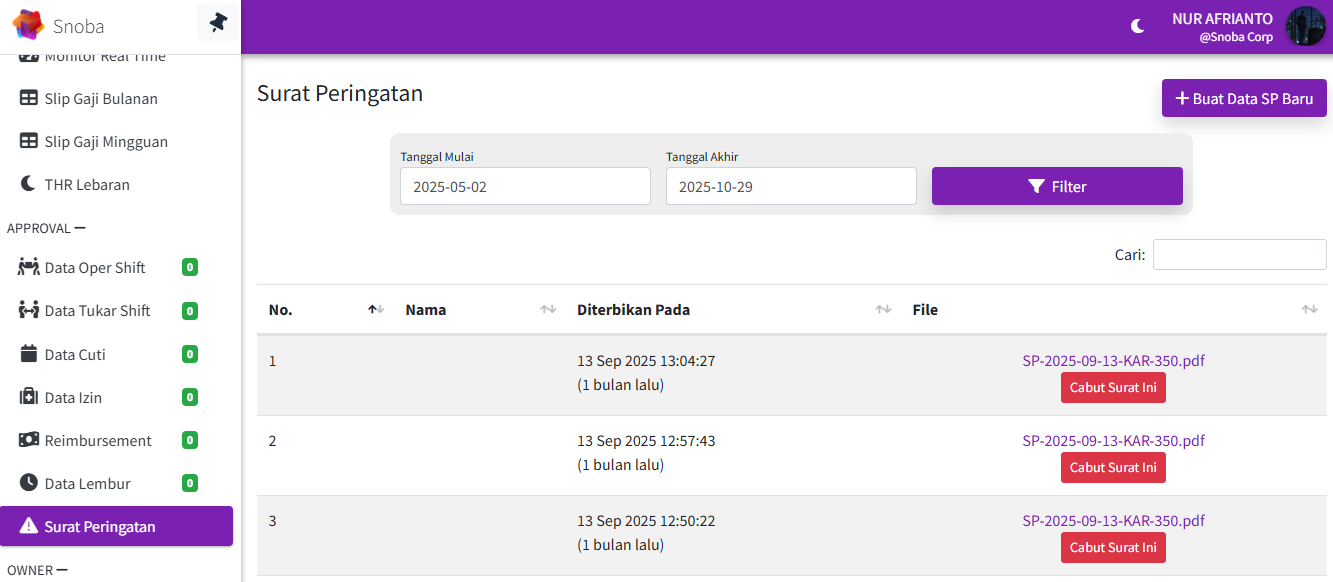
Task: Click the Cari search input field
Action: tap(1239, 255)
